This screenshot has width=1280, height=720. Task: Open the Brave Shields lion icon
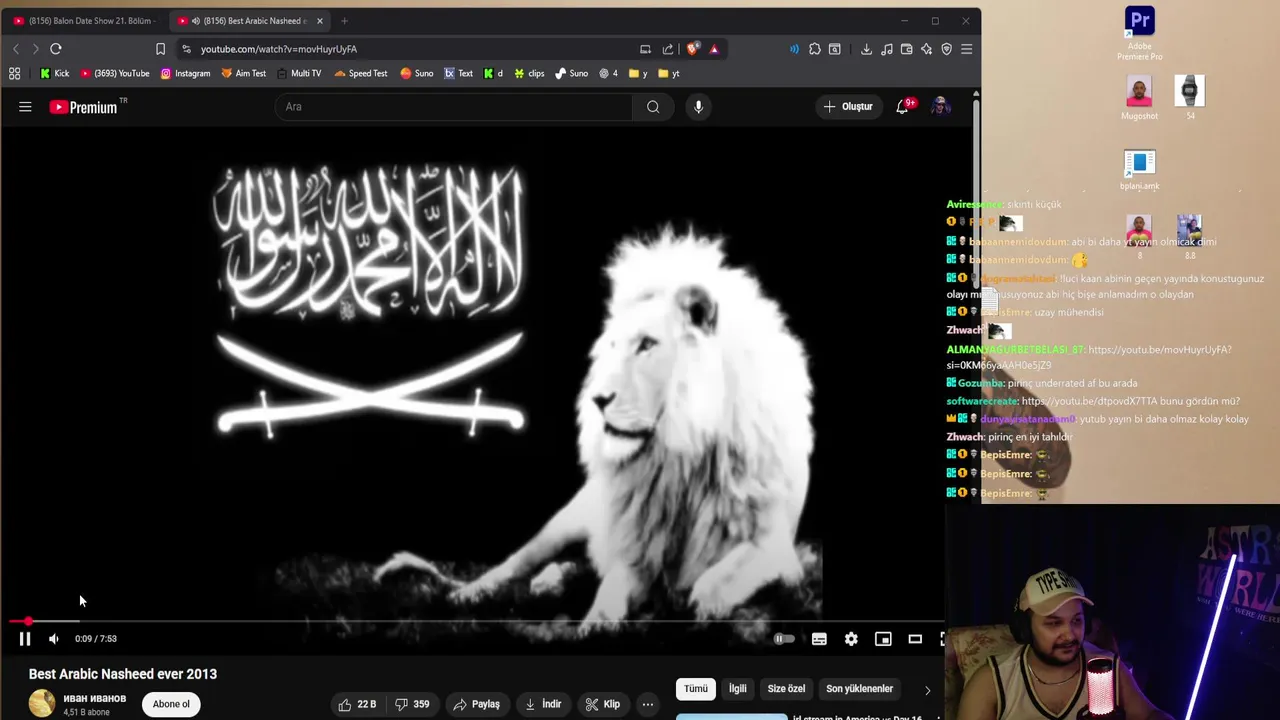(693, 49)
